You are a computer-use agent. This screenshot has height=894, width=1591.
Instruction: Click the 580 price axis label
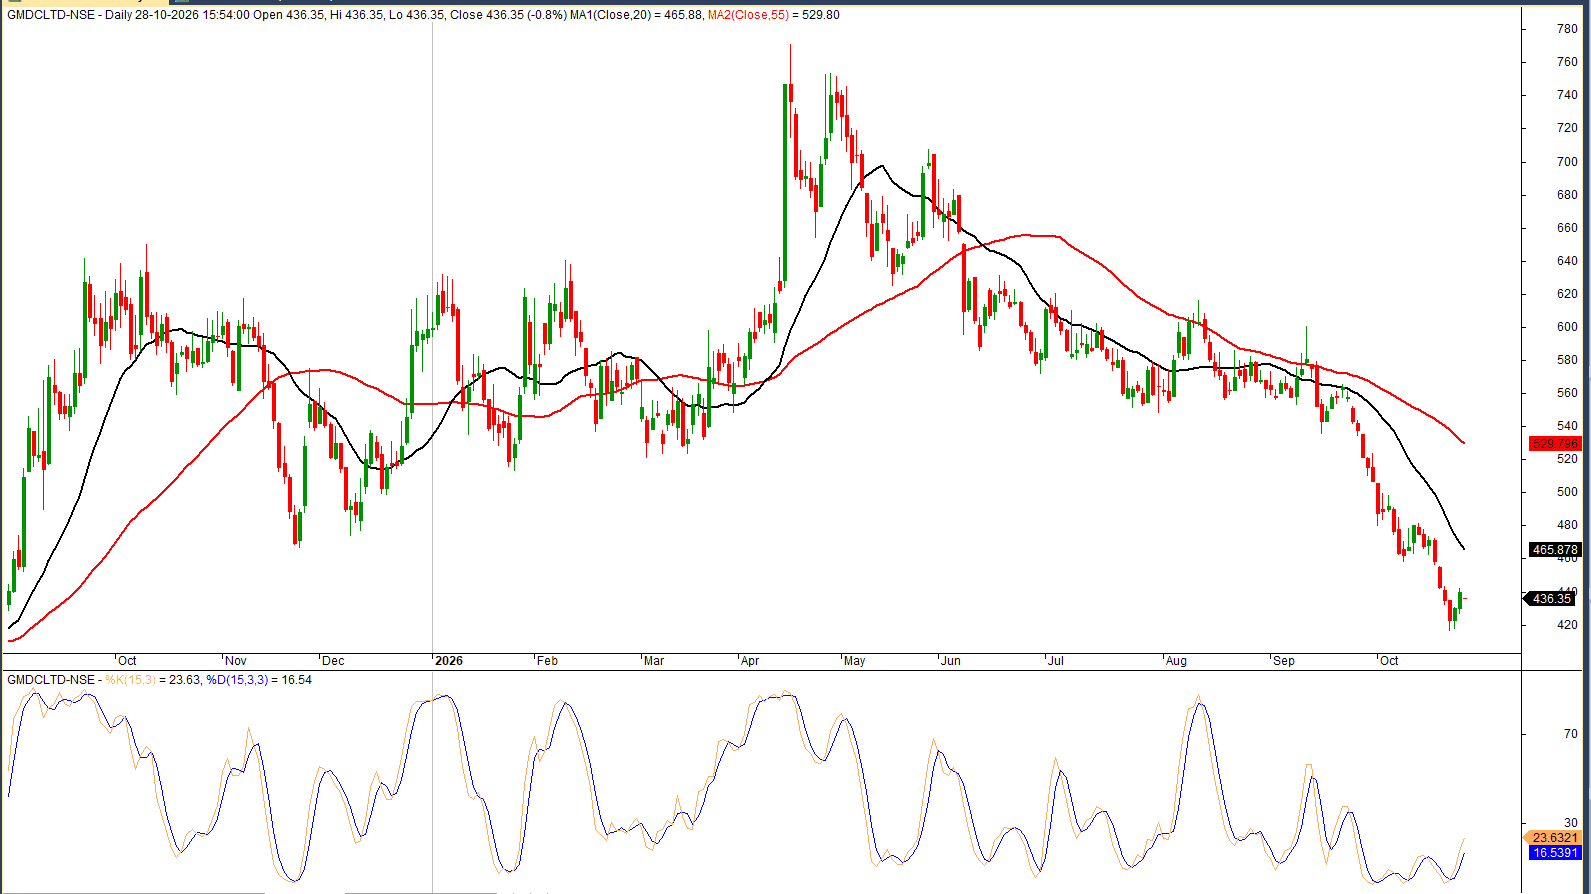(x=1567, y=360)
